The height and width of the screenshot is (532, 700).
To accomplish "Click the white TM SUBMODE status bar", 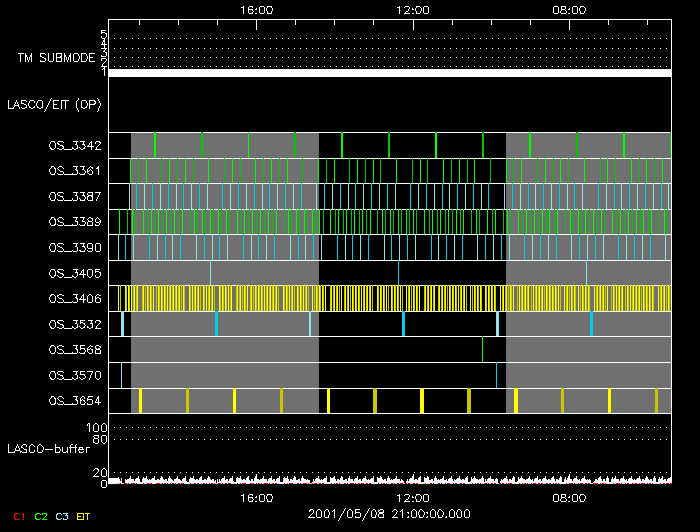I will point(389,73).
